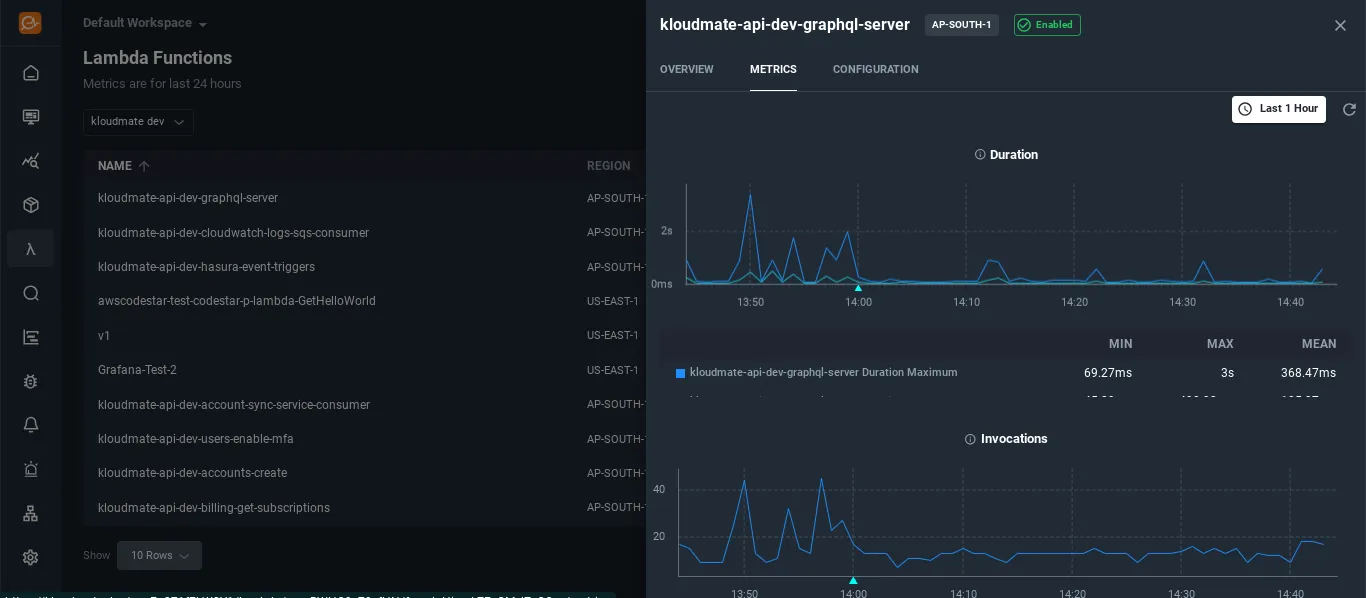
Task: Click the 368.47ms mean duration value
Action: tap(1308, 373)
